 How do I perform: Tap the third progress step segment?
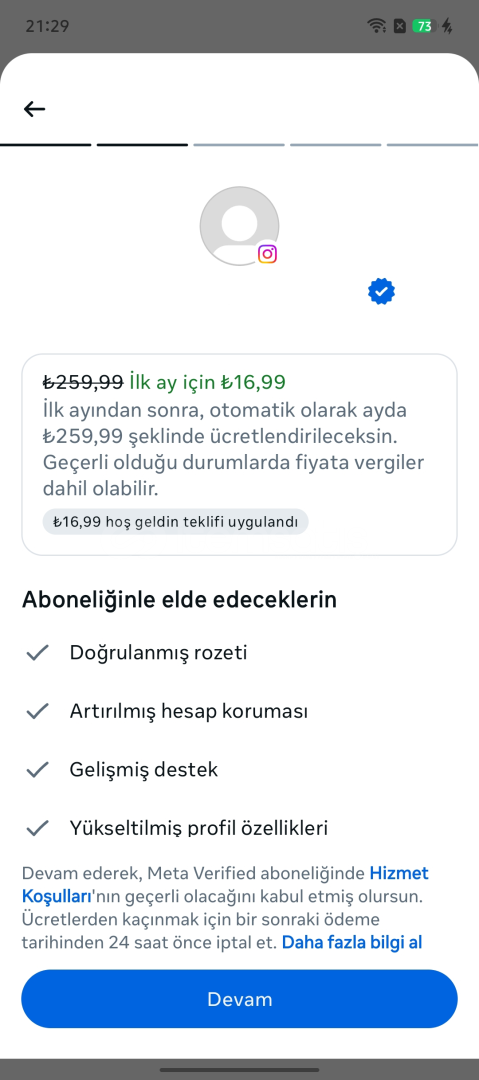(x=239, y=145)
